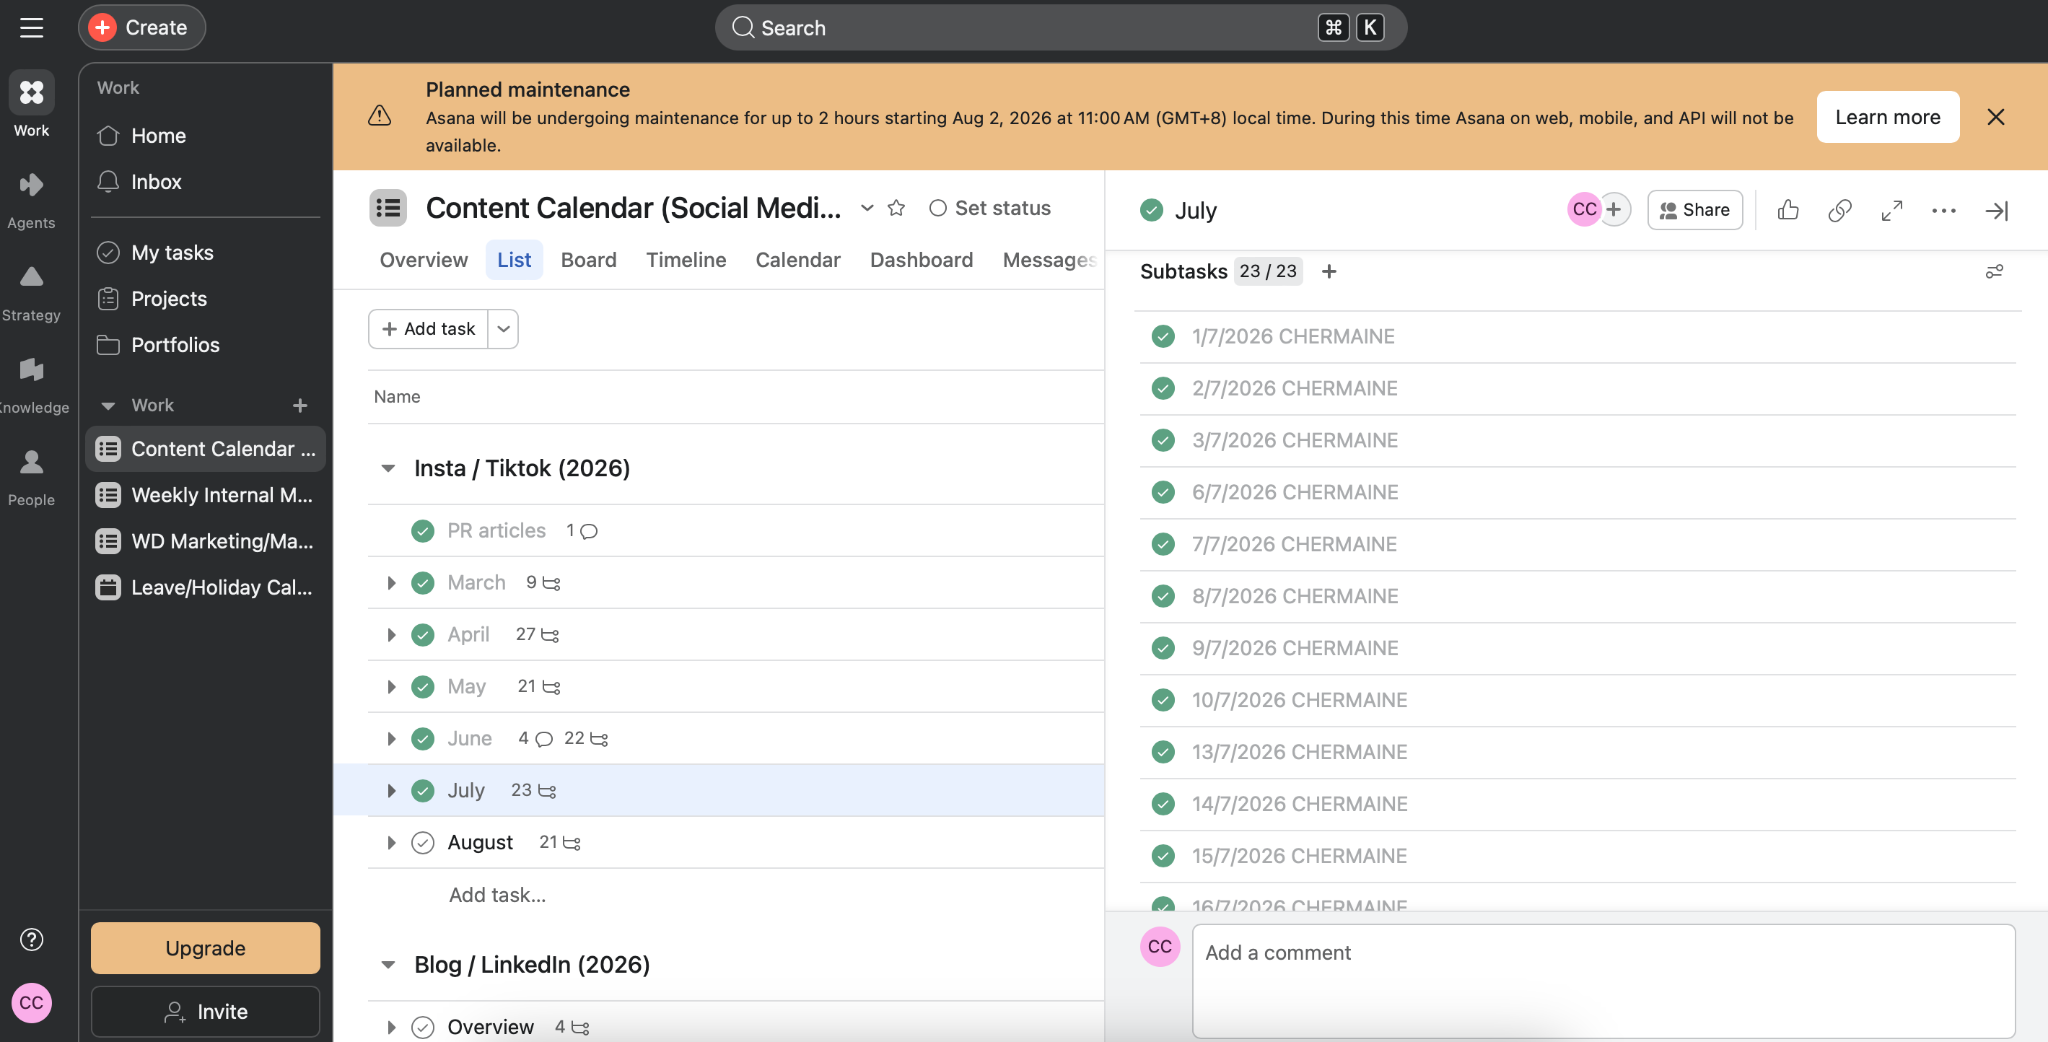Click the CC assignee avatar on July task
The height and width of the screenshot is (1042, 2048).
(x=1585, y=209)
